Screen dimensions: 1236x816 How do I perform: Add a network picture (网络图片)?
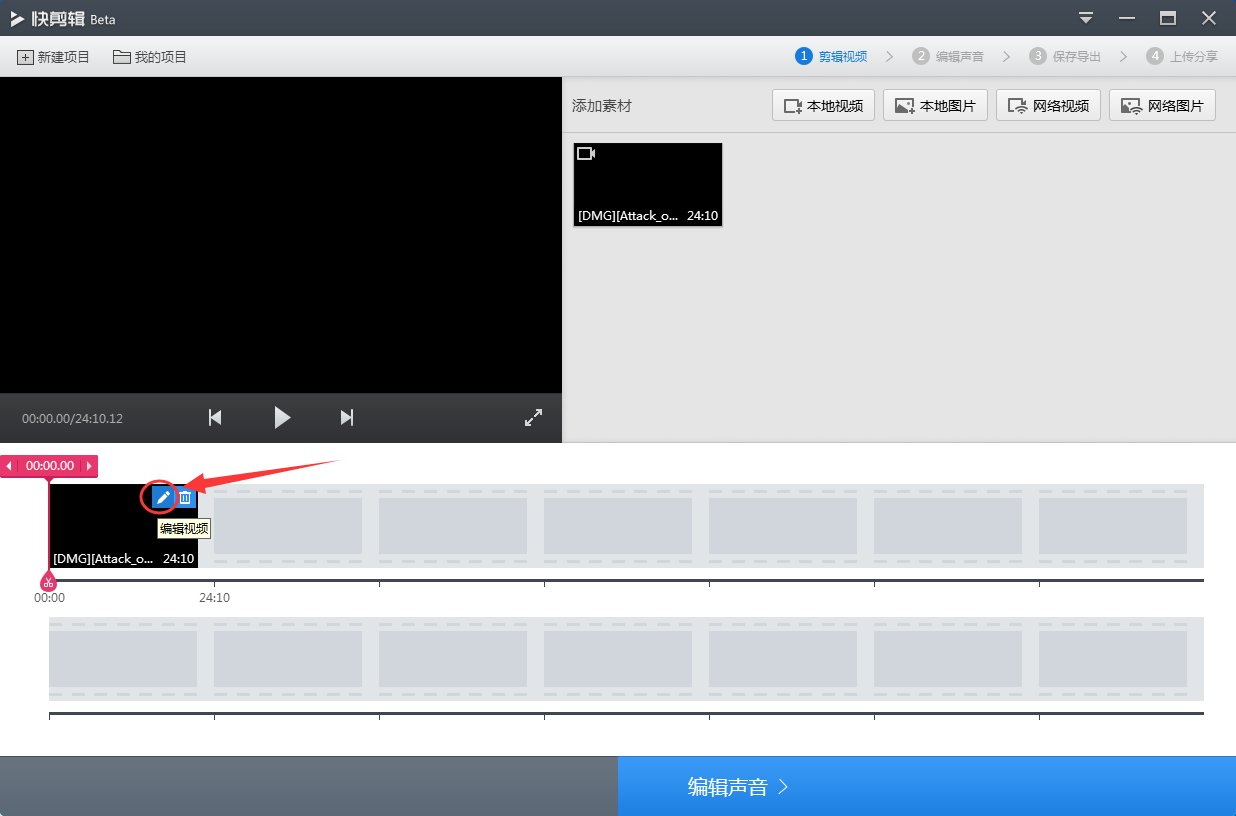pos(1162,105)
